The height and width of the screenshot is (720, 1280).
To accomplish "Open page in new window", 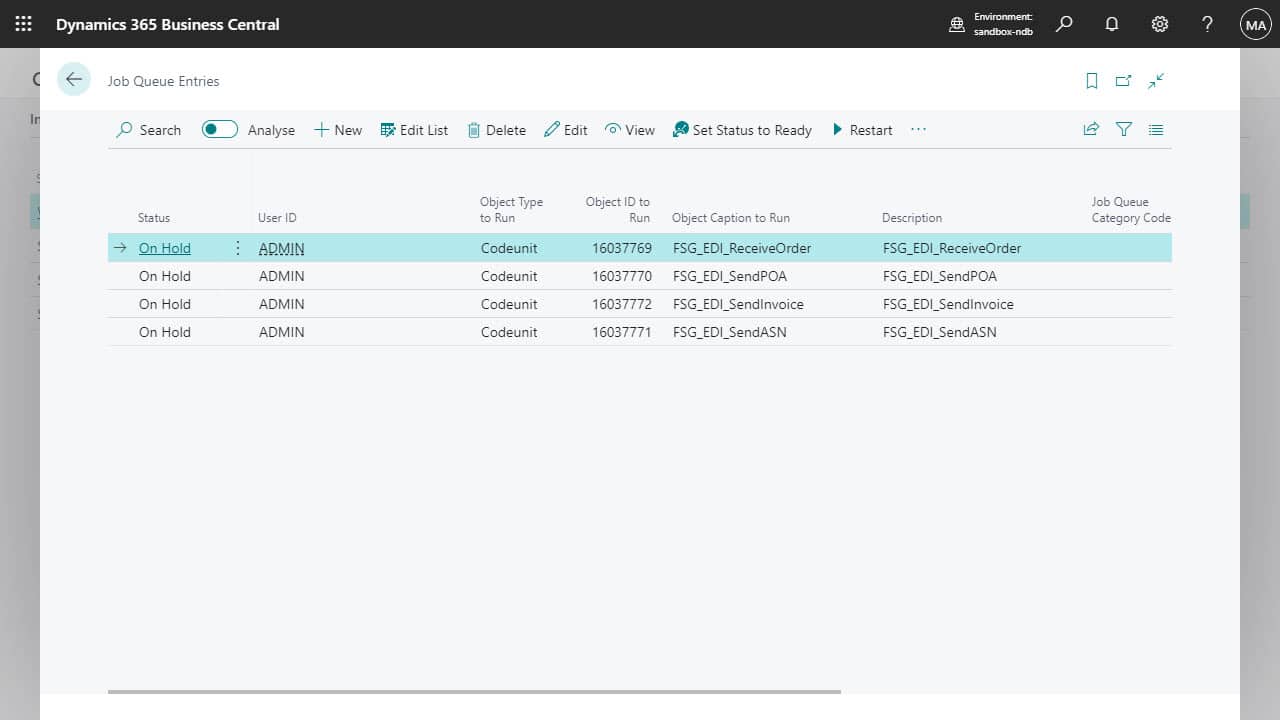I will 1124,81.
